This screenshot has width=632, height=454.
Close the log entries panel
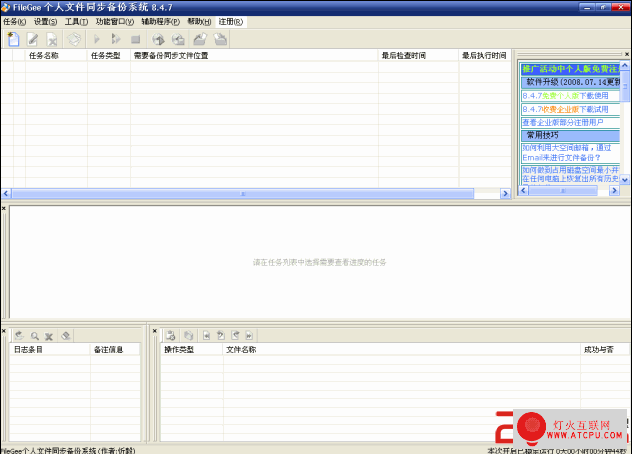(4, 331)
